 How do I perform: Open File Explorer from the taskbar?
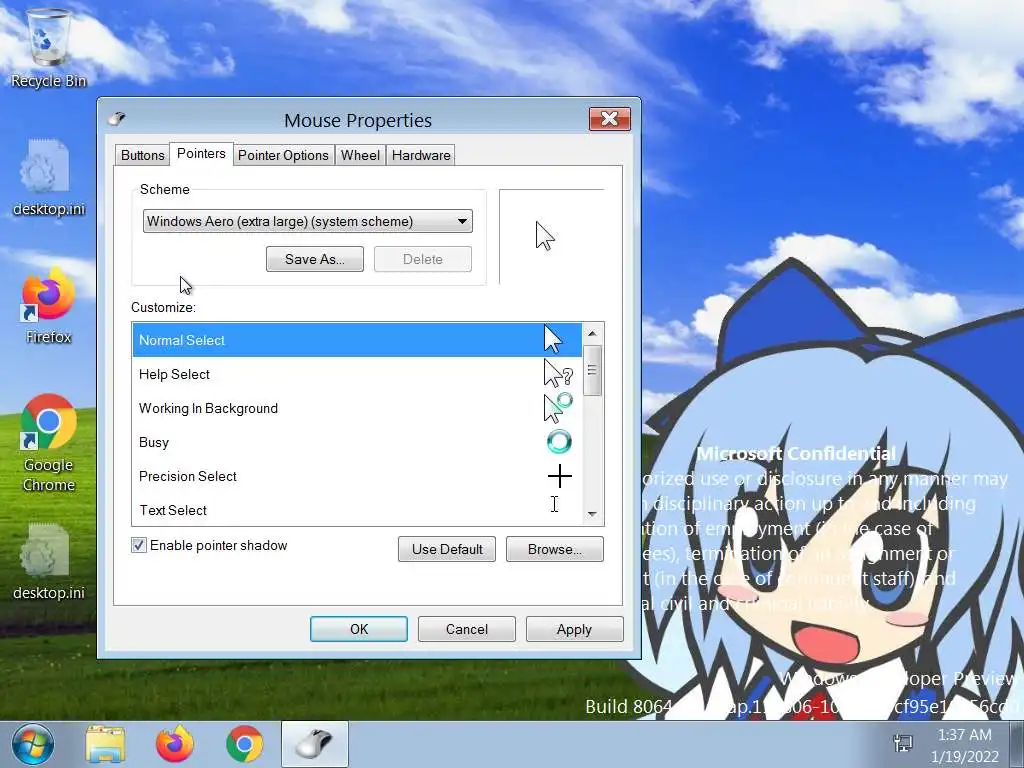pyautogui.click(x=105, y=744)
